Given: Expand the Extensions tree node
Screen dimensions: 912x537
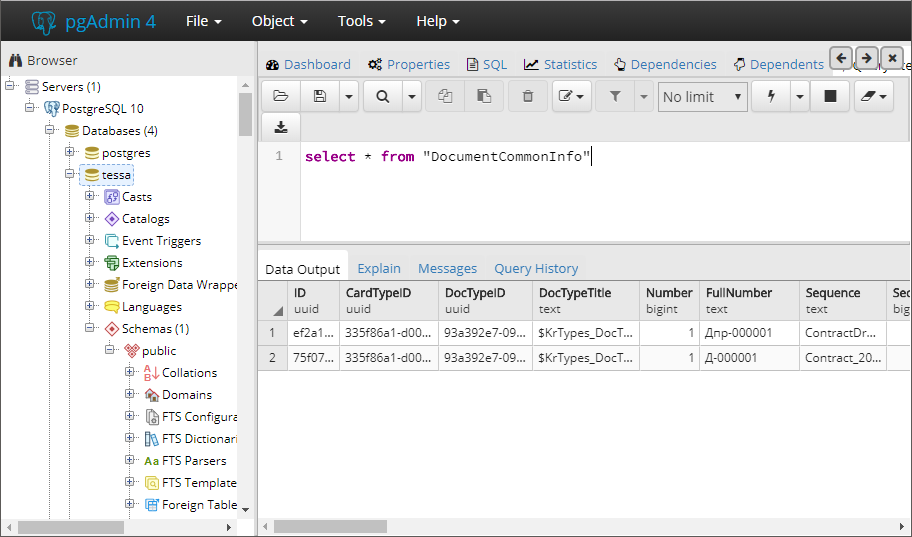Looking at the screenshot, I should 90,262.
